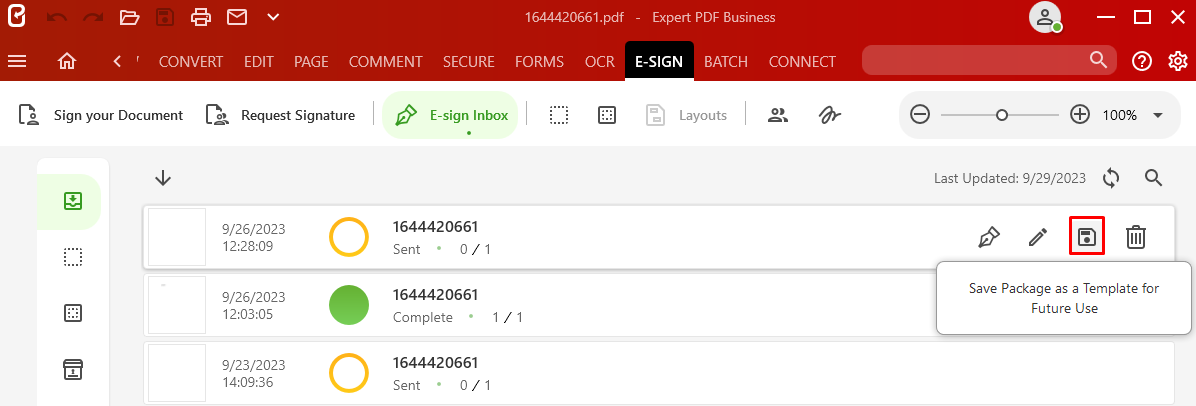Click the Last Updated: 9/29/2023 text
This screenshot has height=406, width=1196.
pyautogui.click(x=1010, y=179)
